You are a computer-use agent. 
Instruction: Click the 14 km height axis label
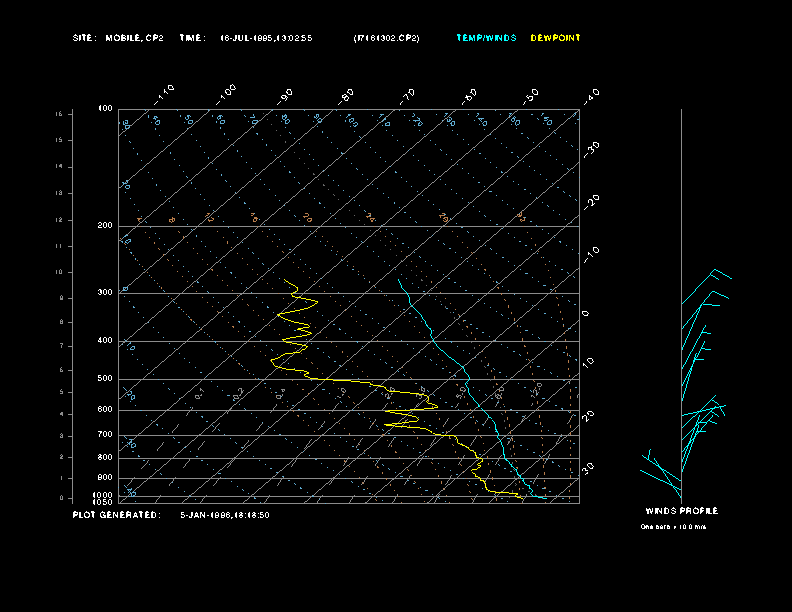click(x=59, y=166)
